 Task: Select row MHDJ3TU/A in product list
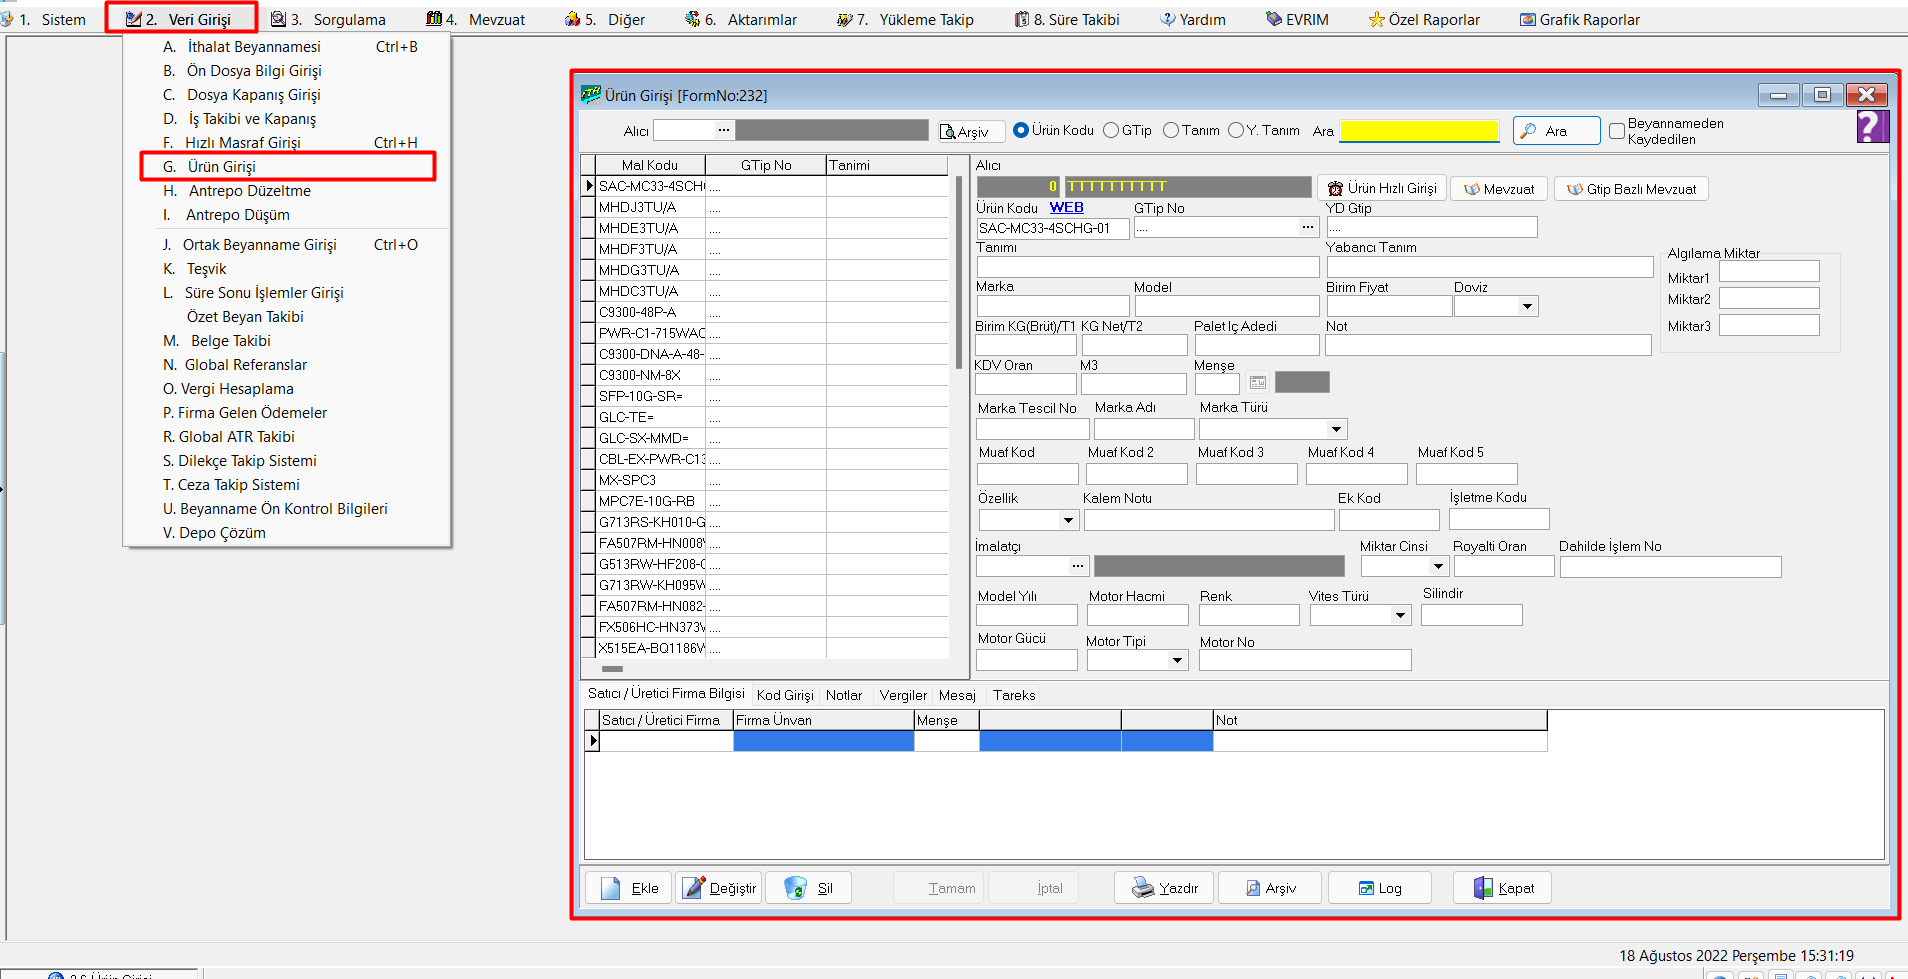coord(766,207)
